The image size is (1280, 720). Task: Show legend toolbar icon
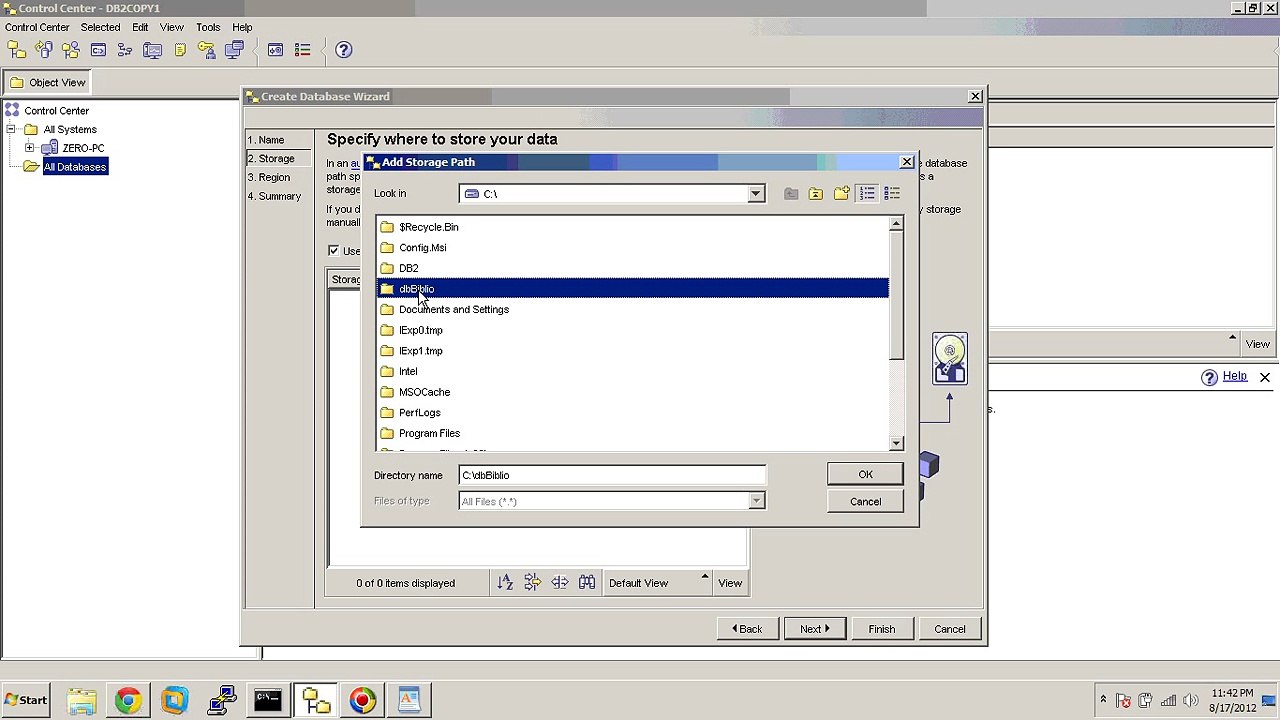[302, 50]
